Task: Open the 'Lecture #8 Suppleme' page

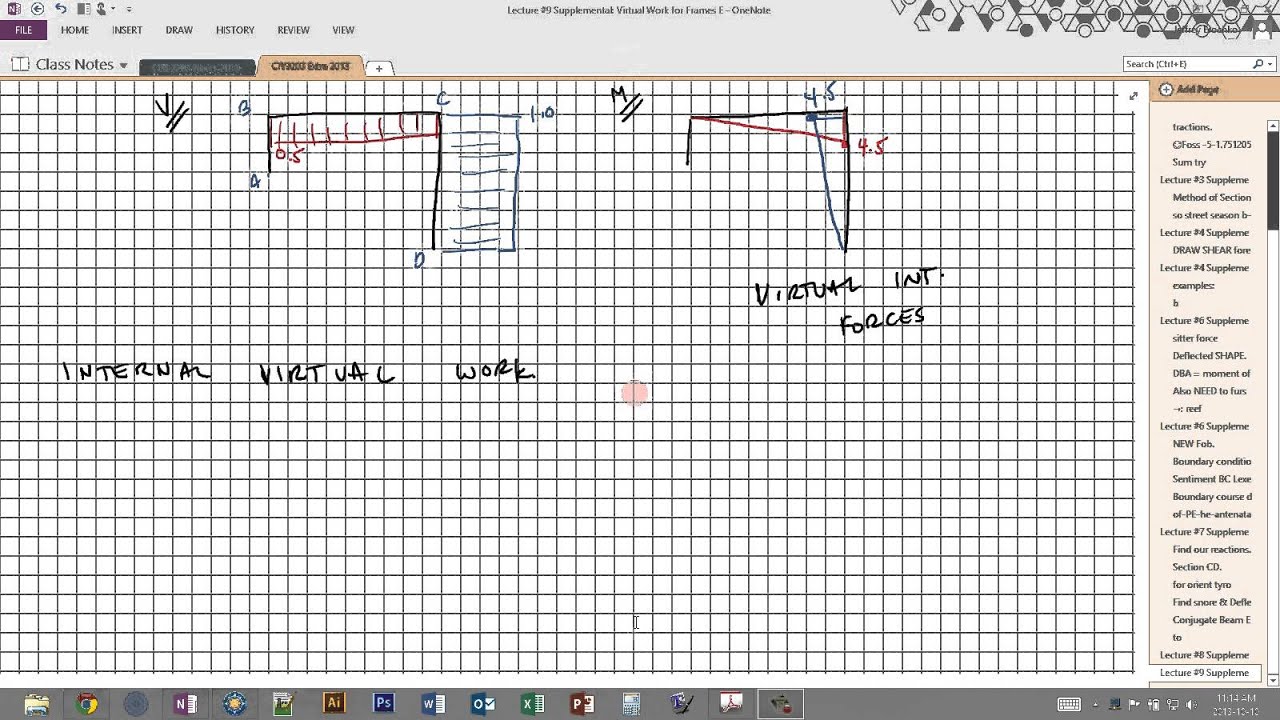Action: [1204, 655]
